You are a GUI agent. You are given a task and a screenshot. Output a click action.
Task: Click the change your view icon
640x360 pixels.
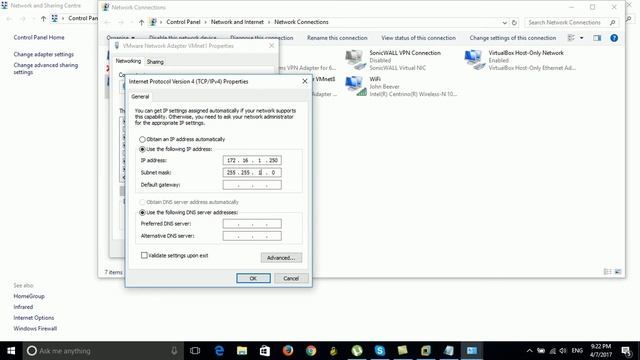[x=571, y=38]
